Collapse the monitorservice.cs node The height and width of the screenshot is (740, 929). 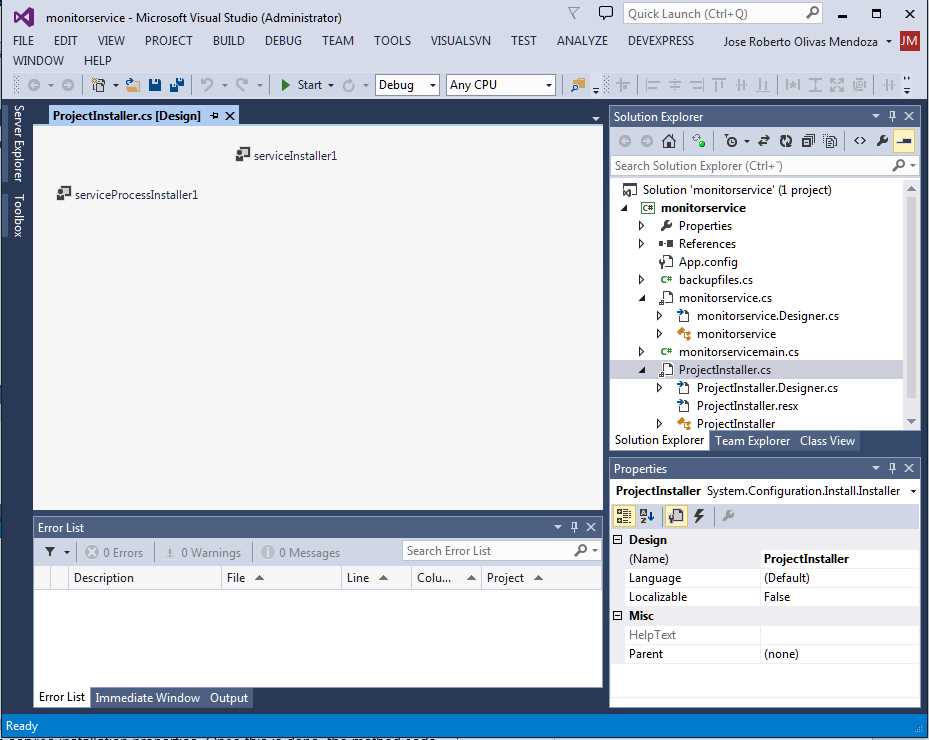click(642, 298)
